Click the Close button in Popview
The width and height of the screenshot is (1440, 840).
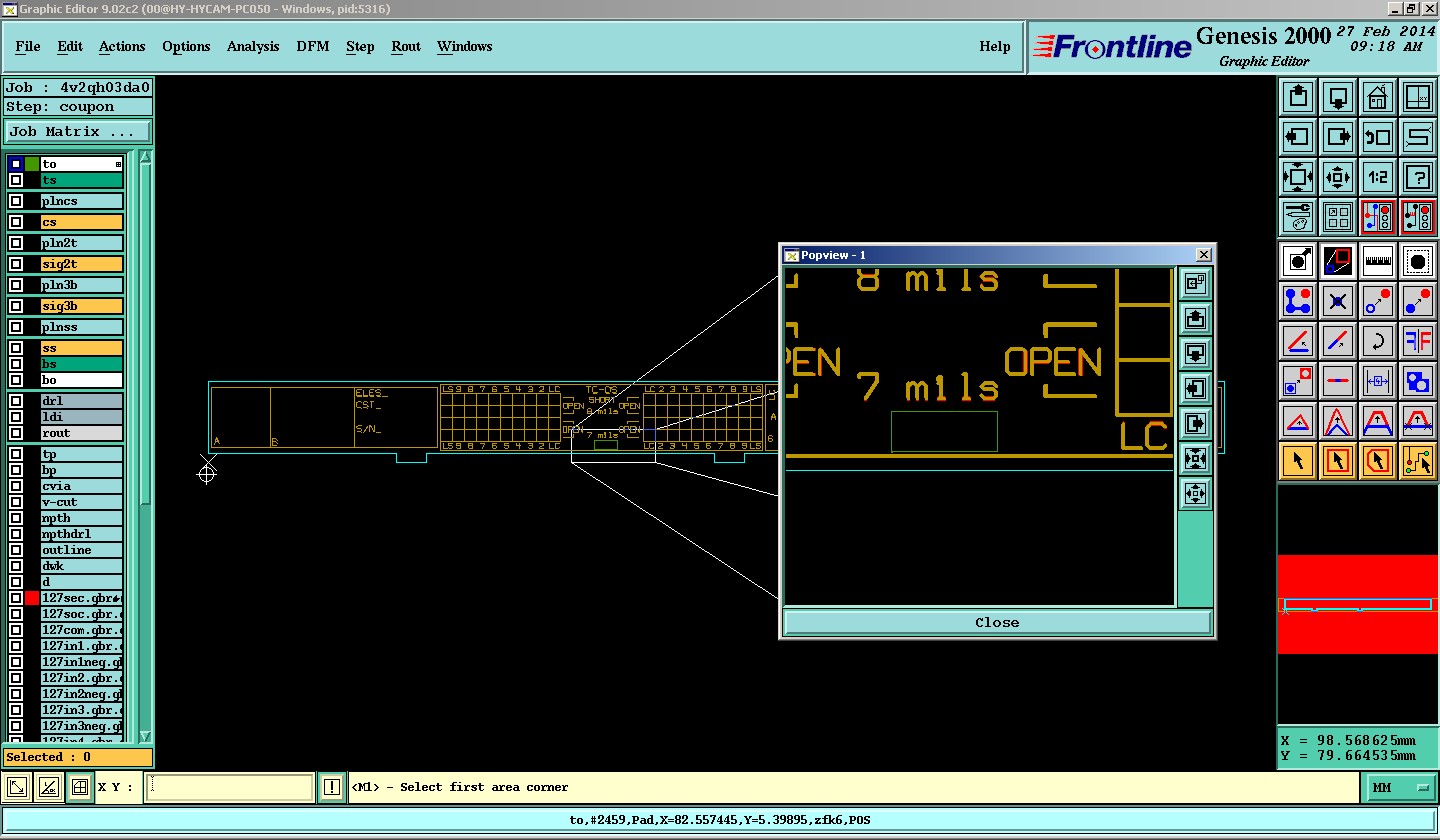(996, 622)
